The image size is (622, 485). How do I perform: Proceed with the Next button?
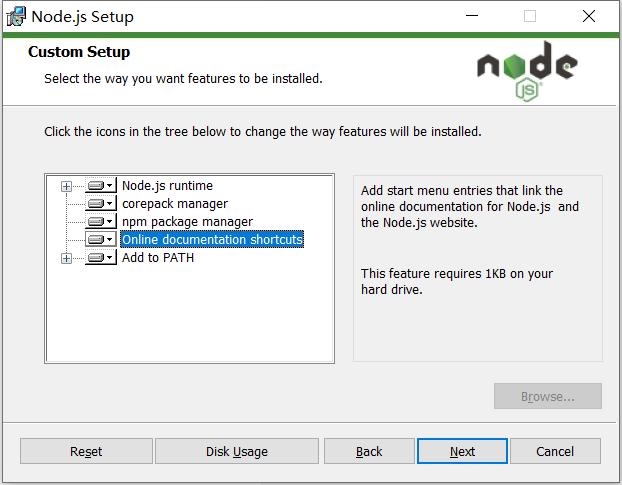[x=462, y=451]
